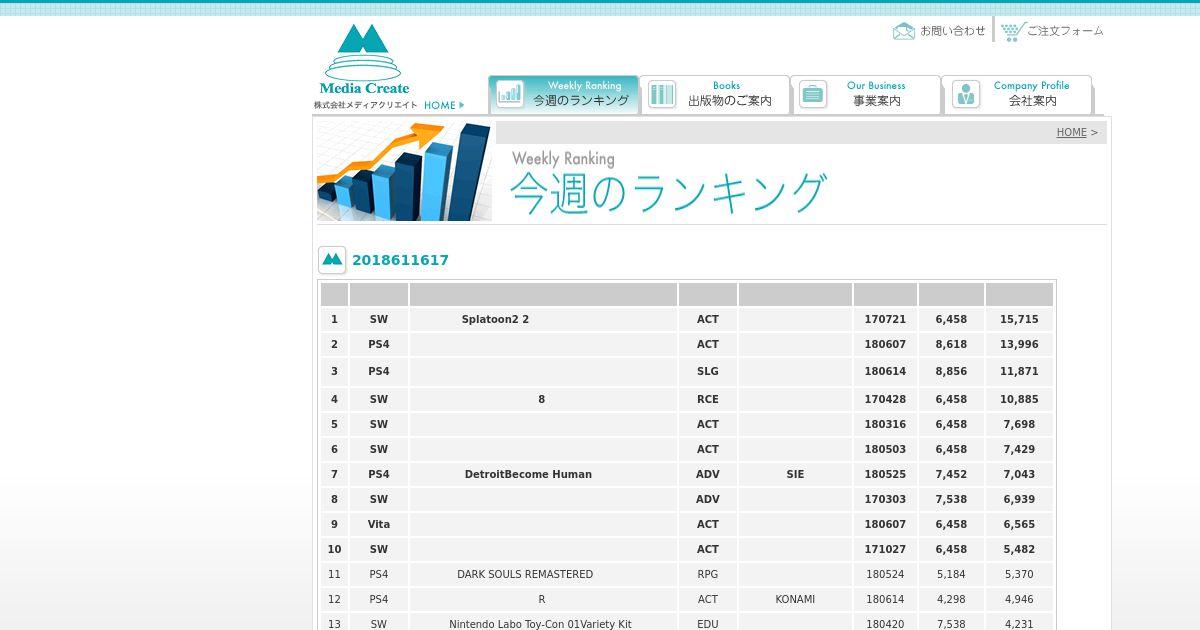Click the 8,856 price cell

951,371
